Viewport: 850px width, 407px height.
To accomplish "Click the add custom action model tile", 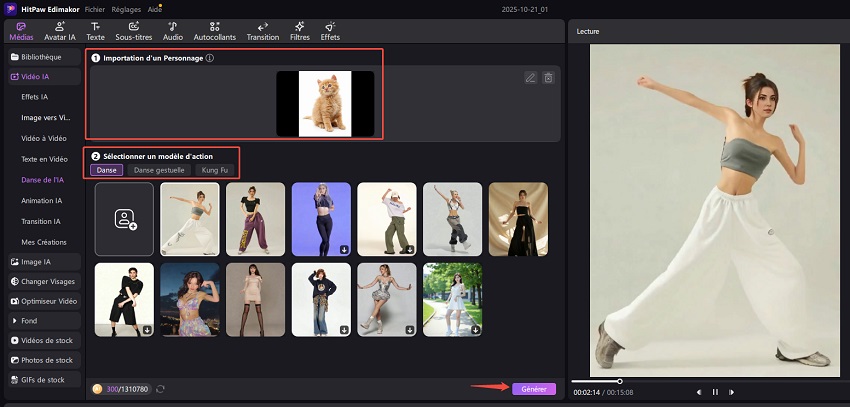I will [x=124, y=220].
